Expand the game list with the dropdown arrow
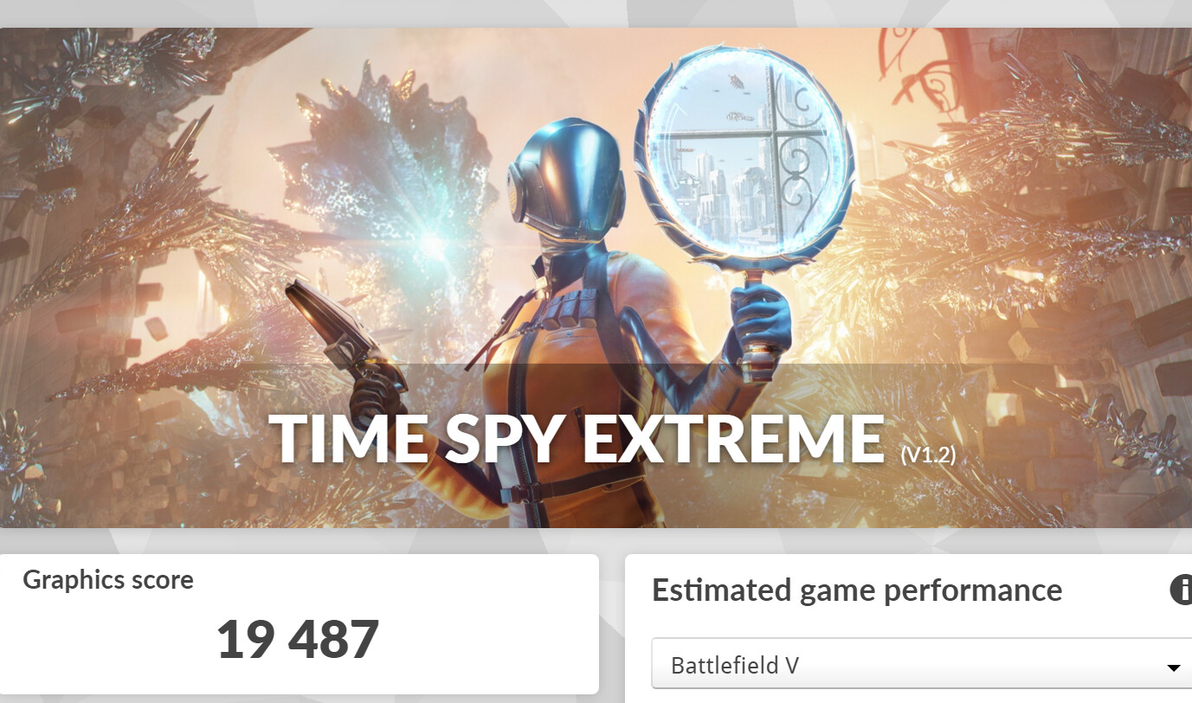The height and width of the screenshot is (703, 1192). [1174, 667]
